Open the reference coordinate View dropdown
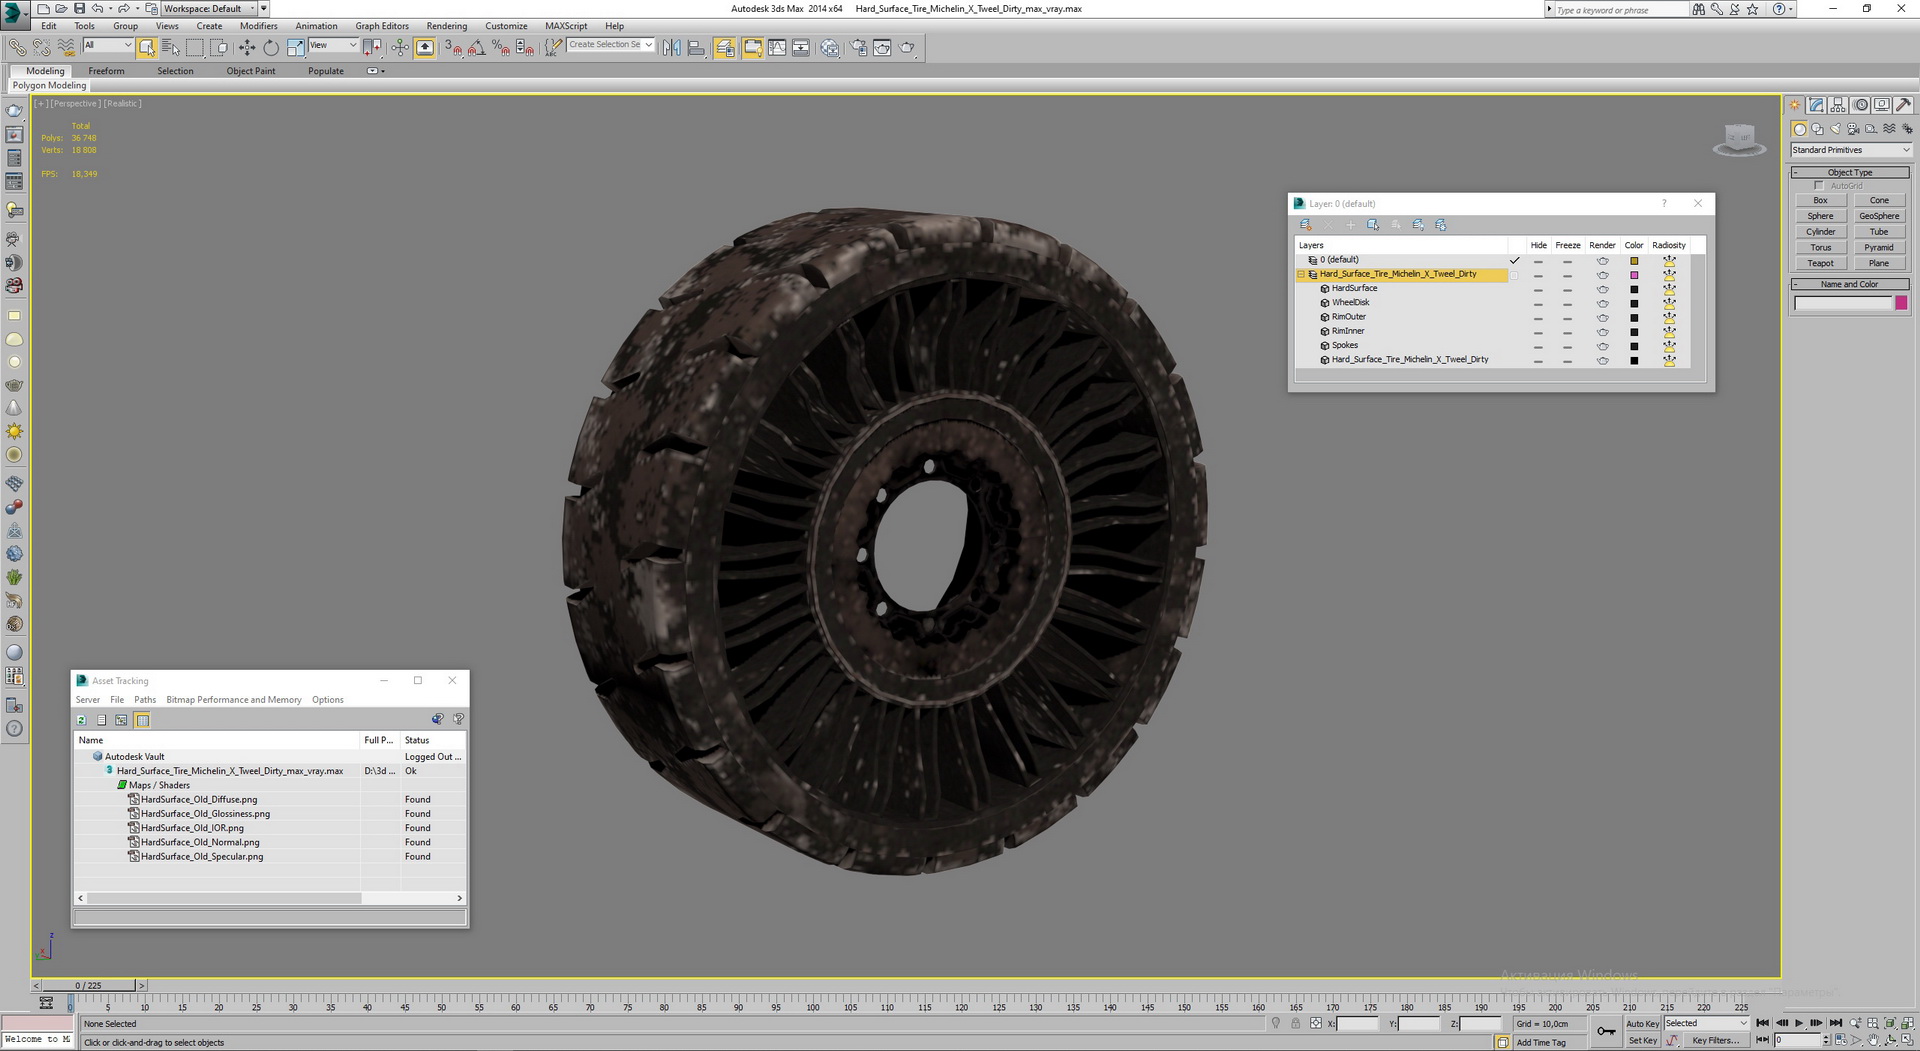 tap(333, 45)
